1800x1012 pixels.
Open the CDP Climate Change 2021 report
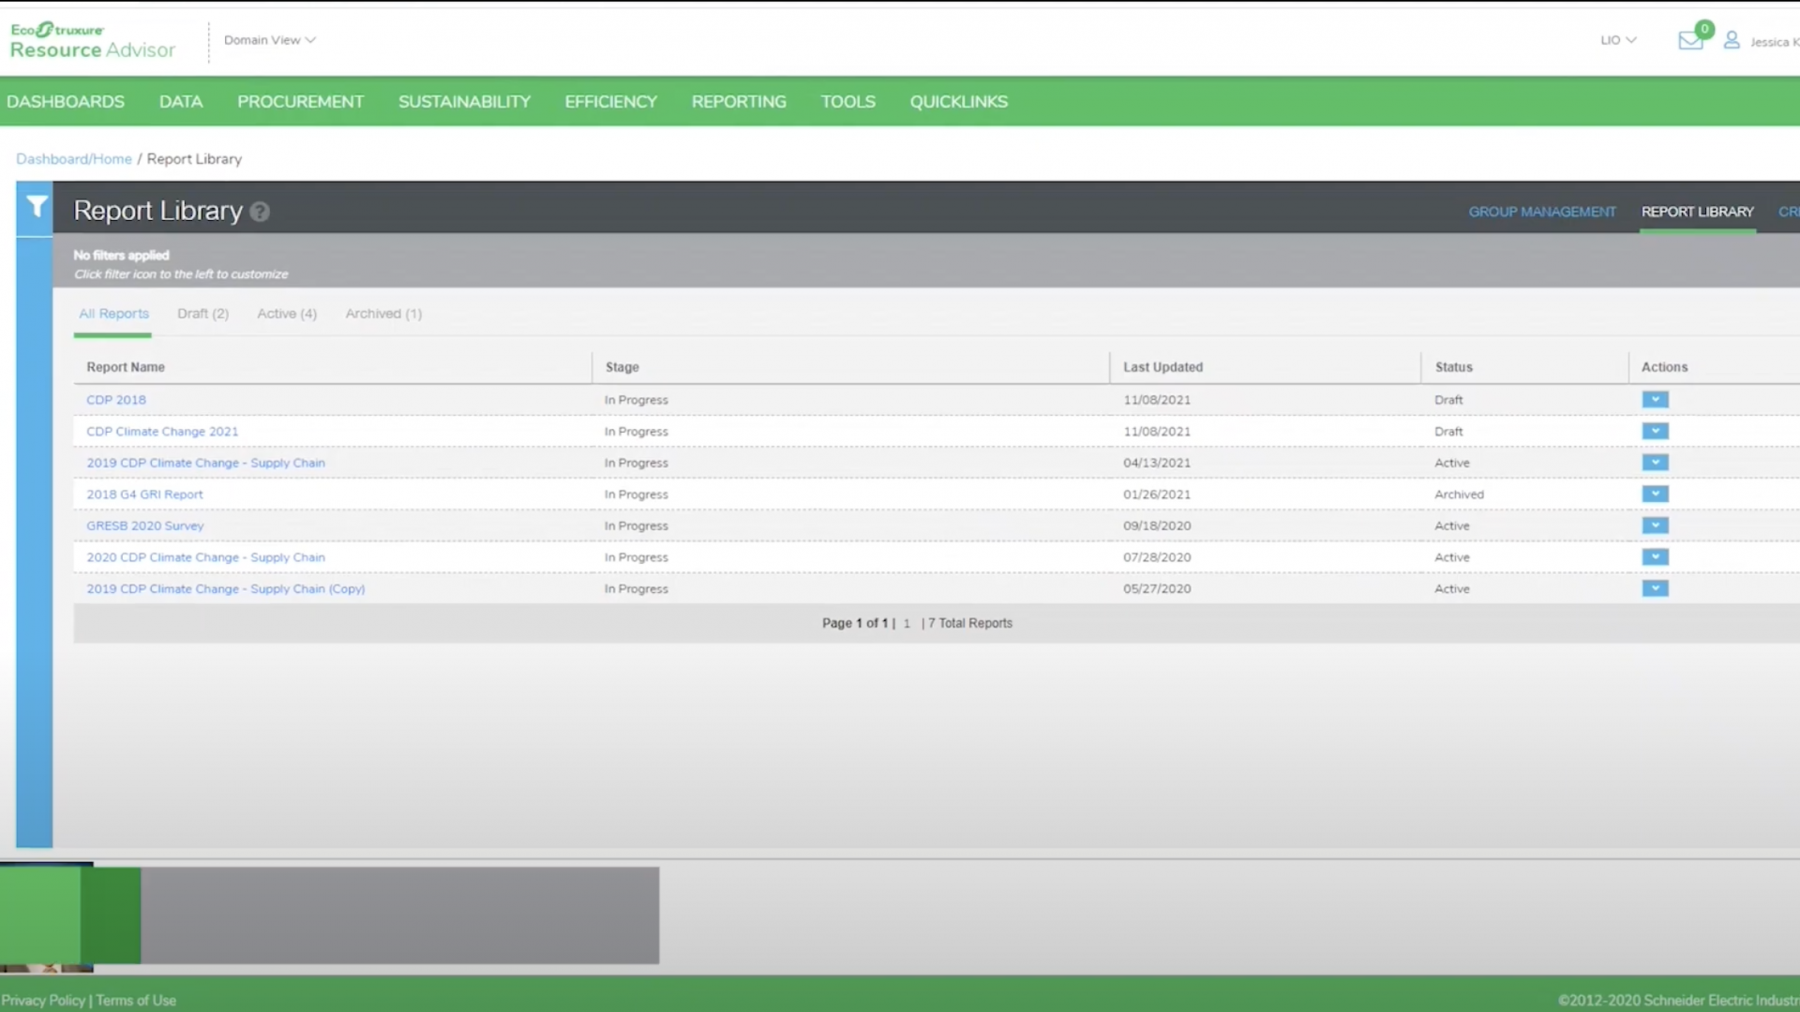coord(162,432)
